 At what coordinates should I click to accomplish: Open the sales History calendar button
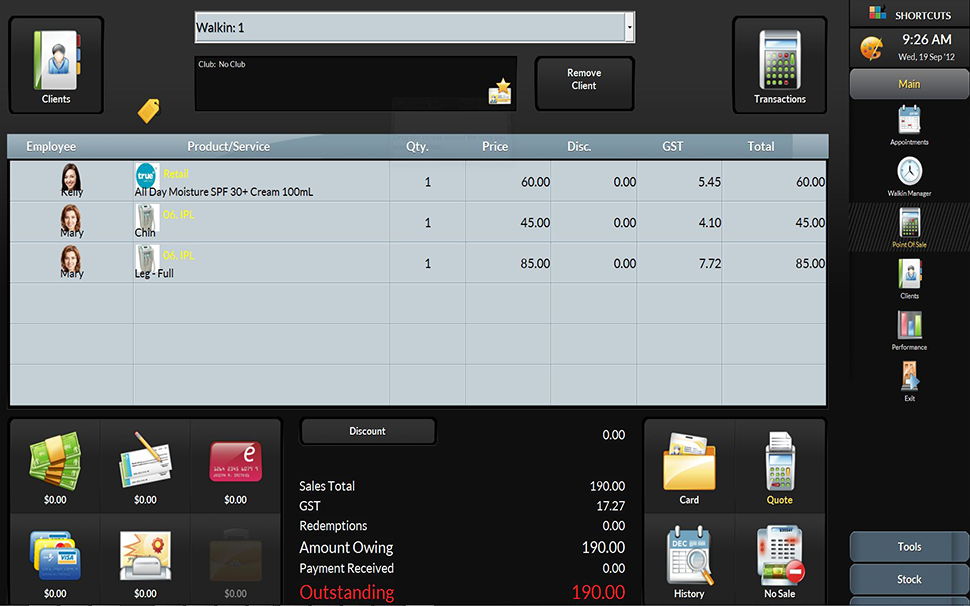[689, 560]
